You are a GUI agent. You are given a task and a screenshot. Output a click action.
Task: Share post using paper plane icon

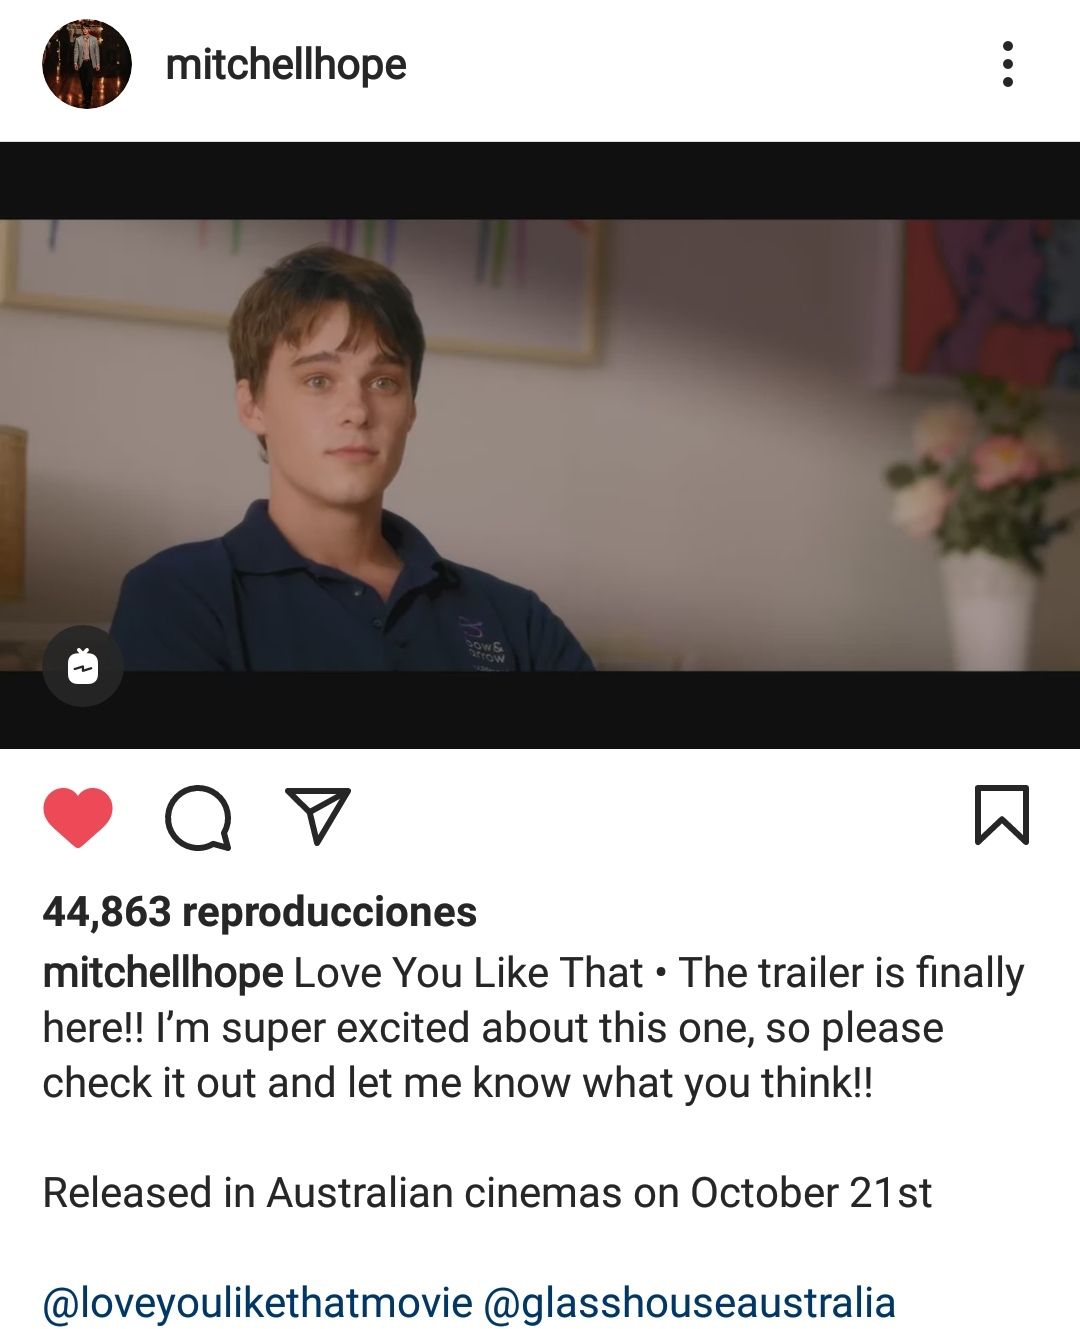coord(318,816)
